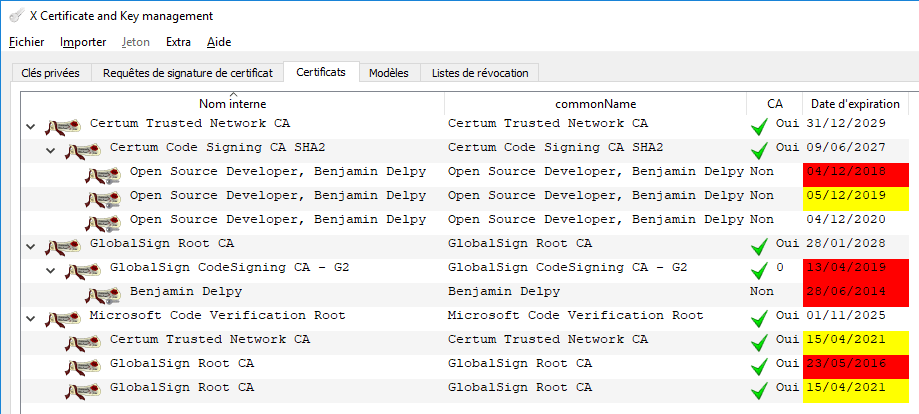Click commonName cell 'Benjamin Delpy'

[x=503, y=291]
